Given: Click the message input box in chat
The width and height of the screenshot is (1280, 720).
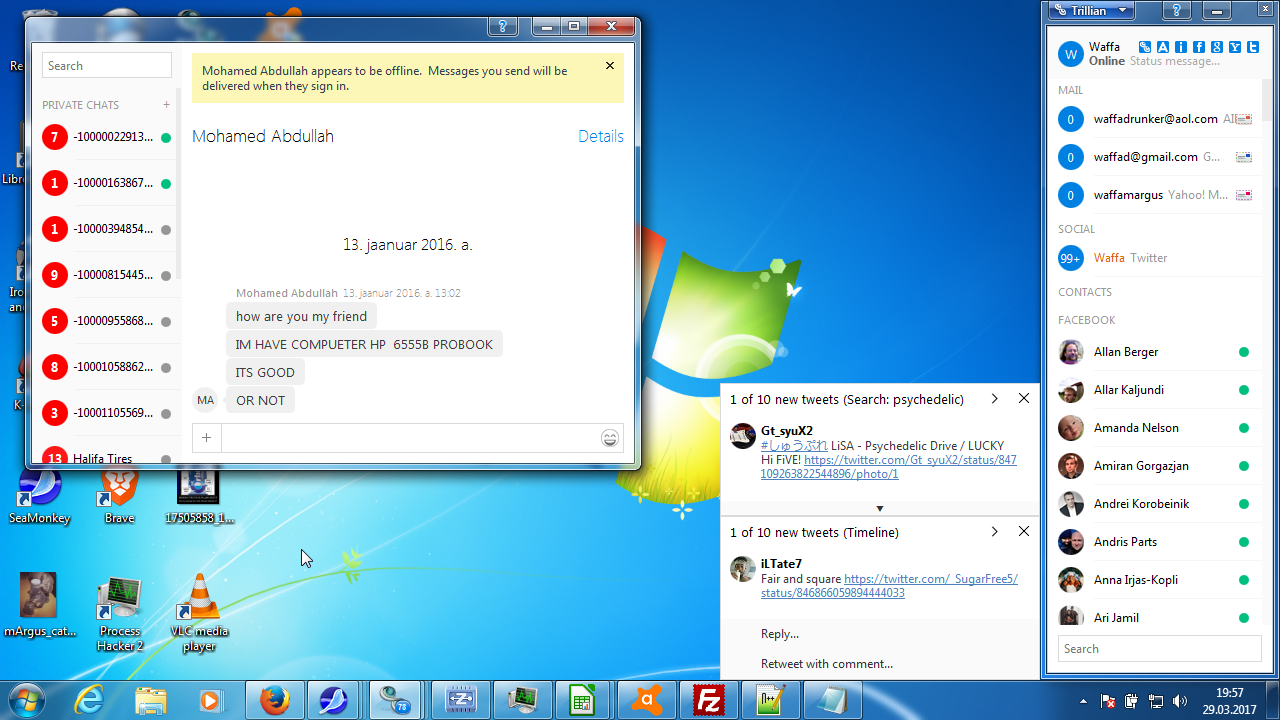Looking at the screenshot, I should [408, 438].
